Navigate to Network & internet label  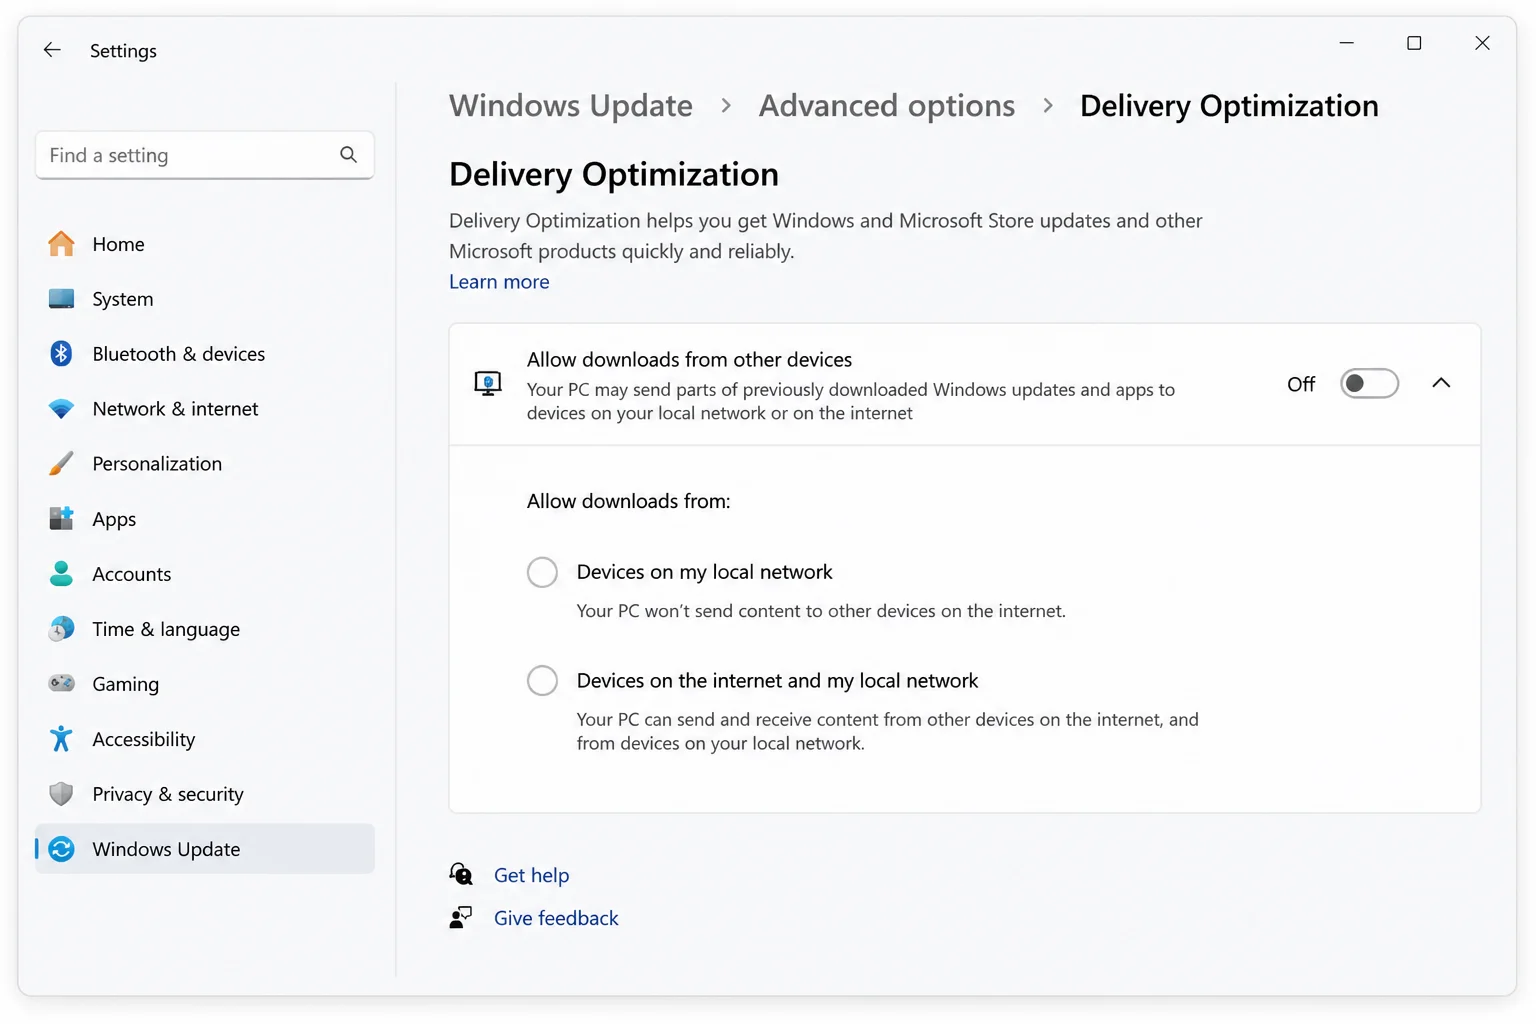[175, 409]
